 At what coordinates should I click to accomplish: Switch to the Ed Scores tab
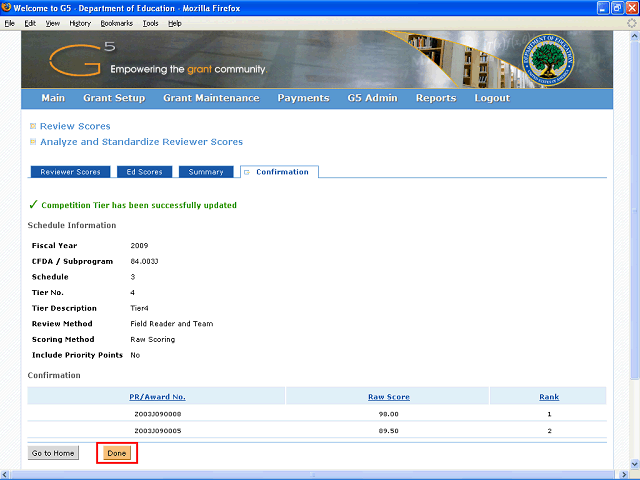pyautogui.click(x=143, y=172)
